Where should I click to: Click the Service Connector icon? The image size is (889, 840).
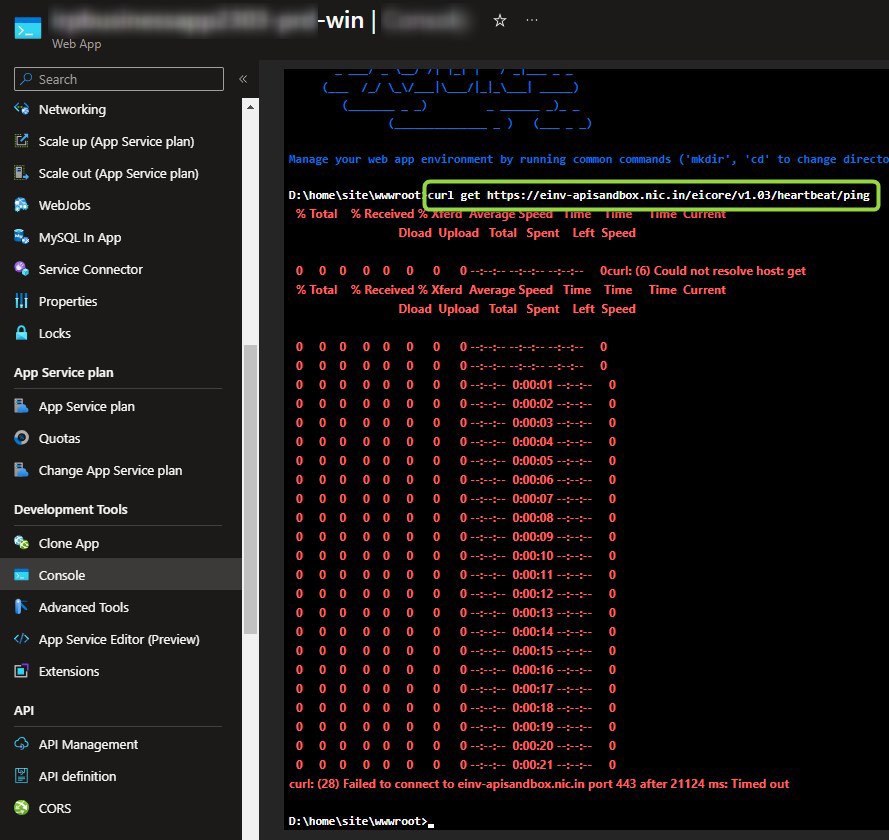click(x=20, y=270)
